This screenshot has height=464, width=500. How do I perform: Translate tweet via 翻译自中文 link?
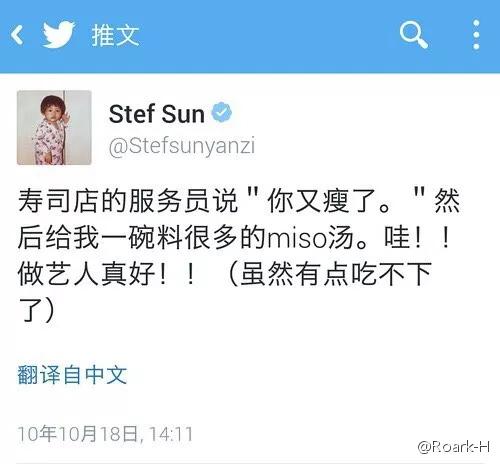point(72,375)
